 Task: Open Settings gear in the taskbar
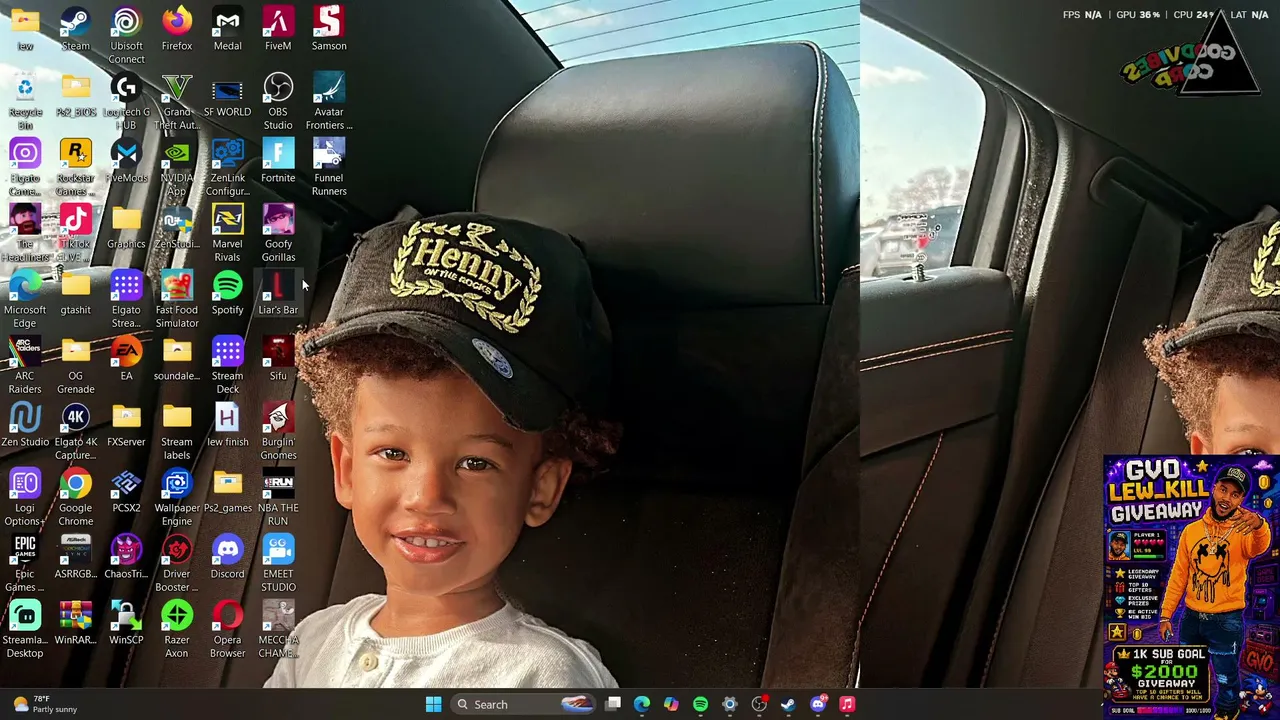coord(730,704)
